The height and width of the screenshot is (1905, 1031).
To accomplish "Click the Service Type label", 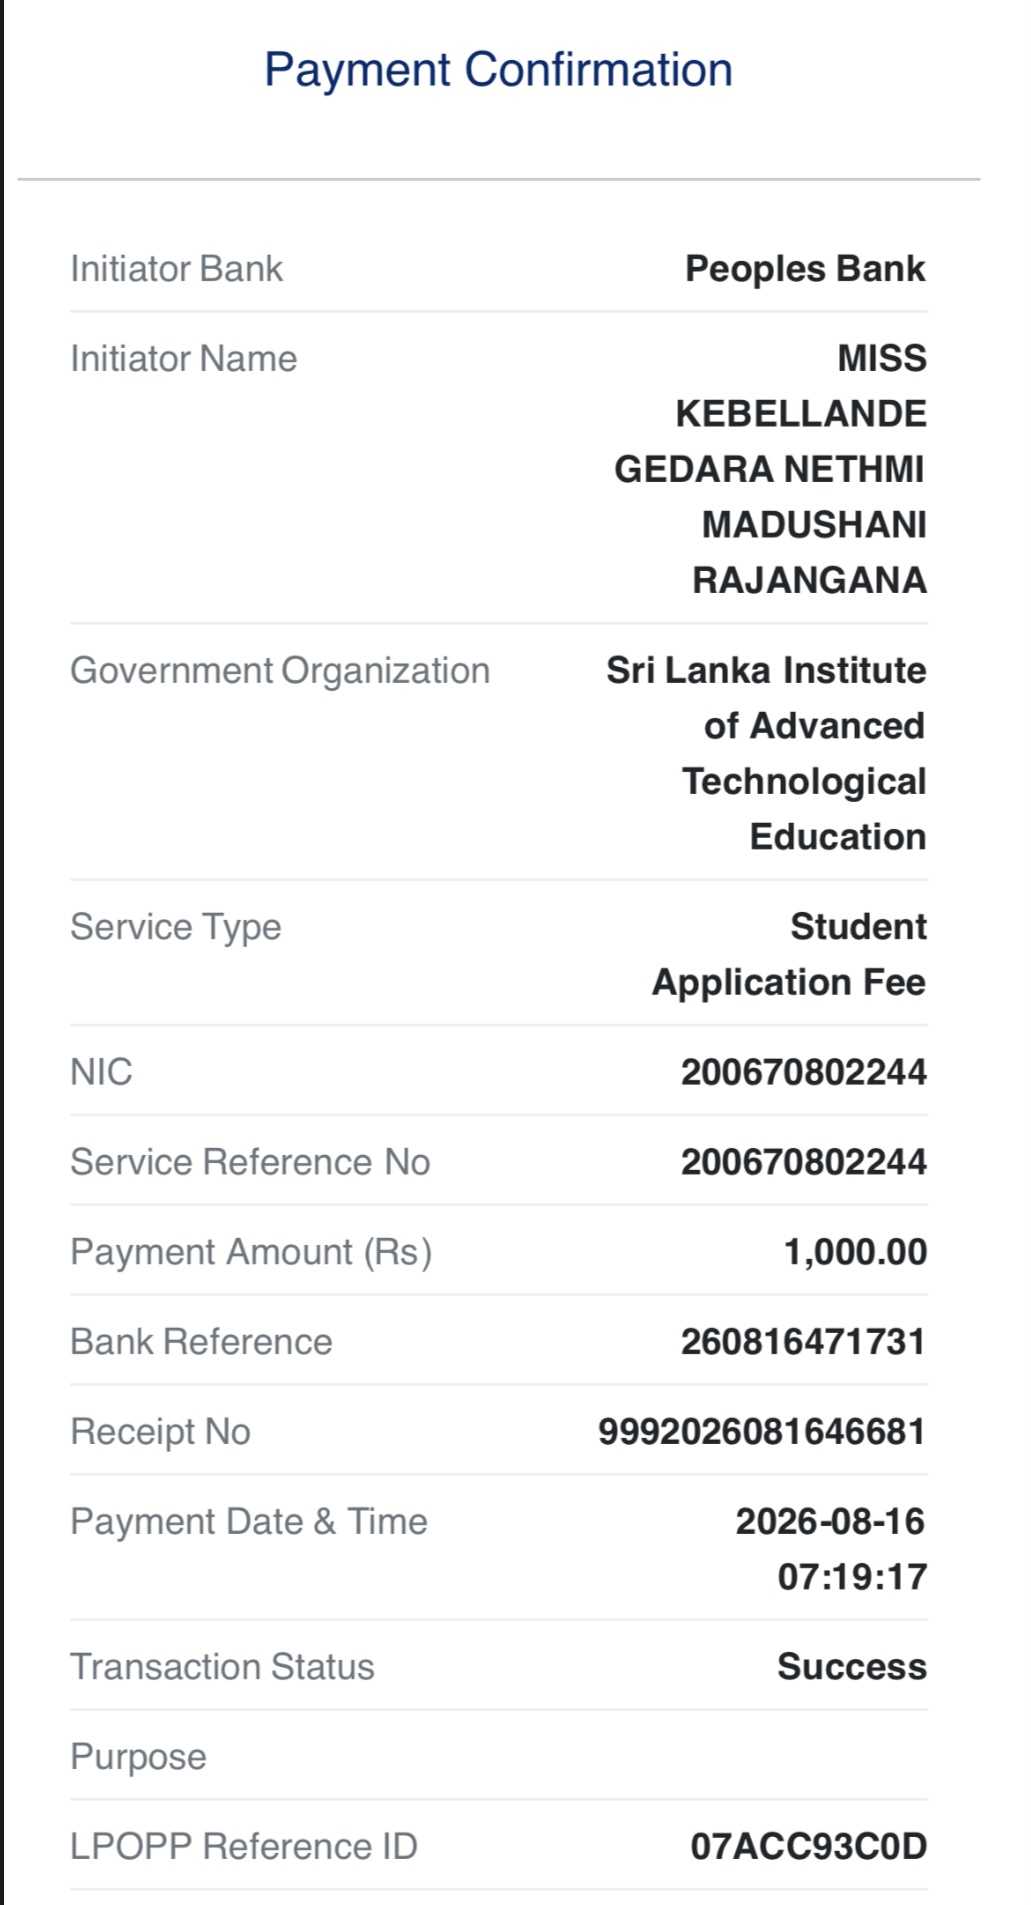I will point(176,928).
